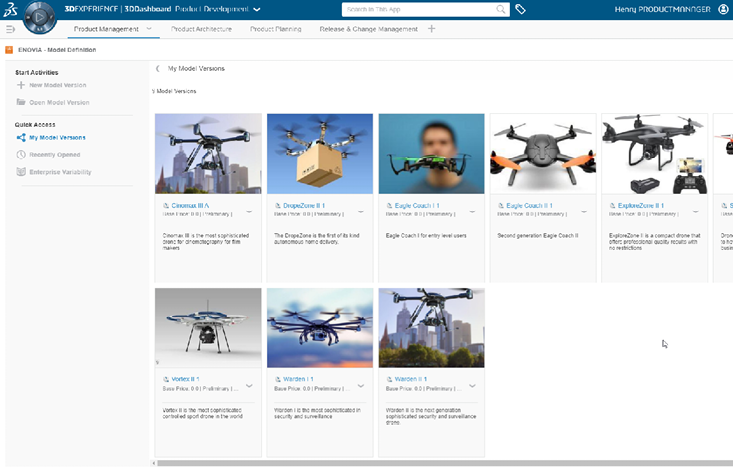733x473 pixels.
Task: Click the icon beside Cinemax III A title
Action: [166, 206]
